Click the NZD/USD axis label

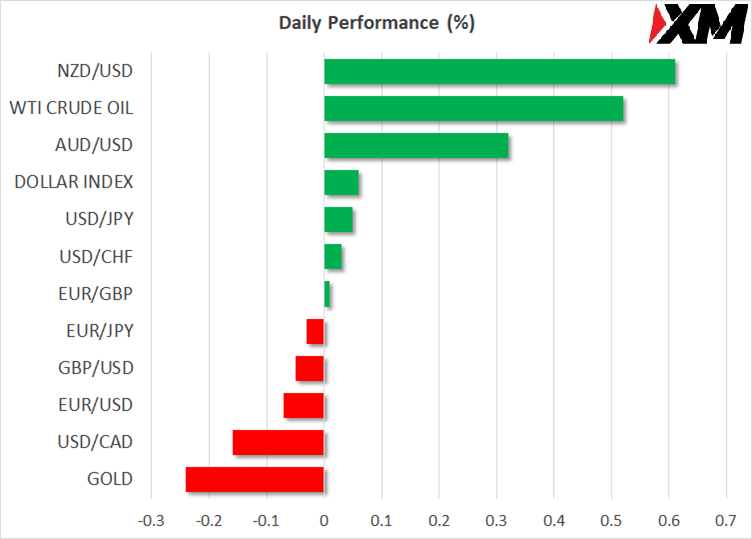[95, 71]
